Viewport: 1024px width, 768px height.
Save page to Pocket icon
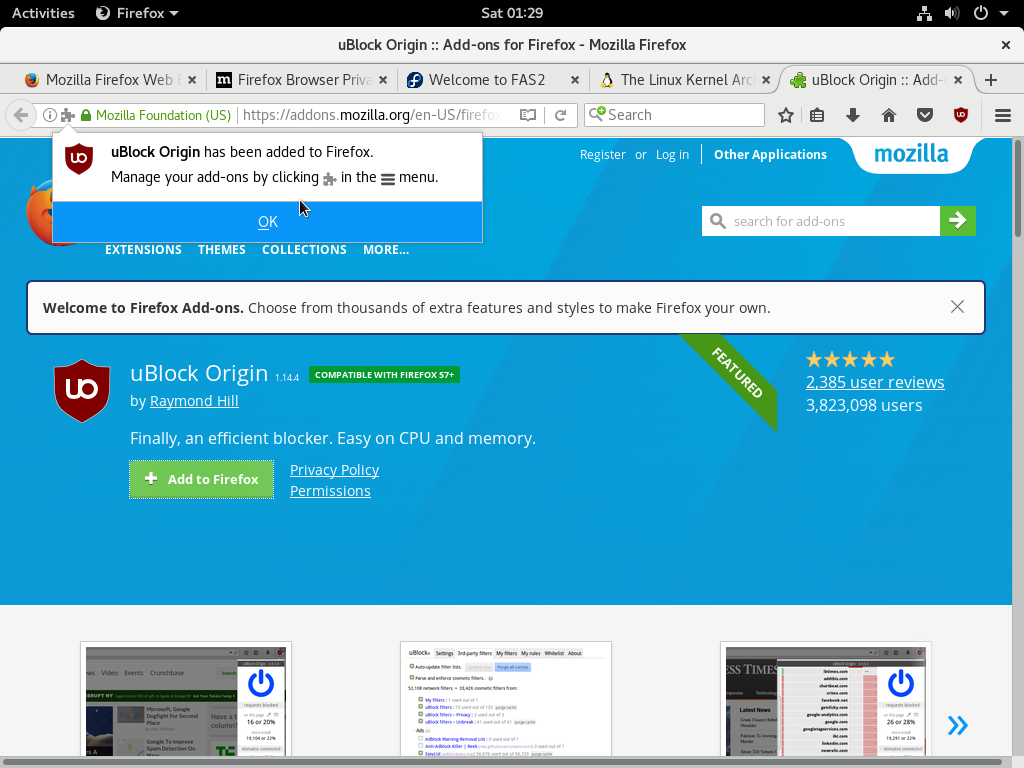tap(925, 116)
